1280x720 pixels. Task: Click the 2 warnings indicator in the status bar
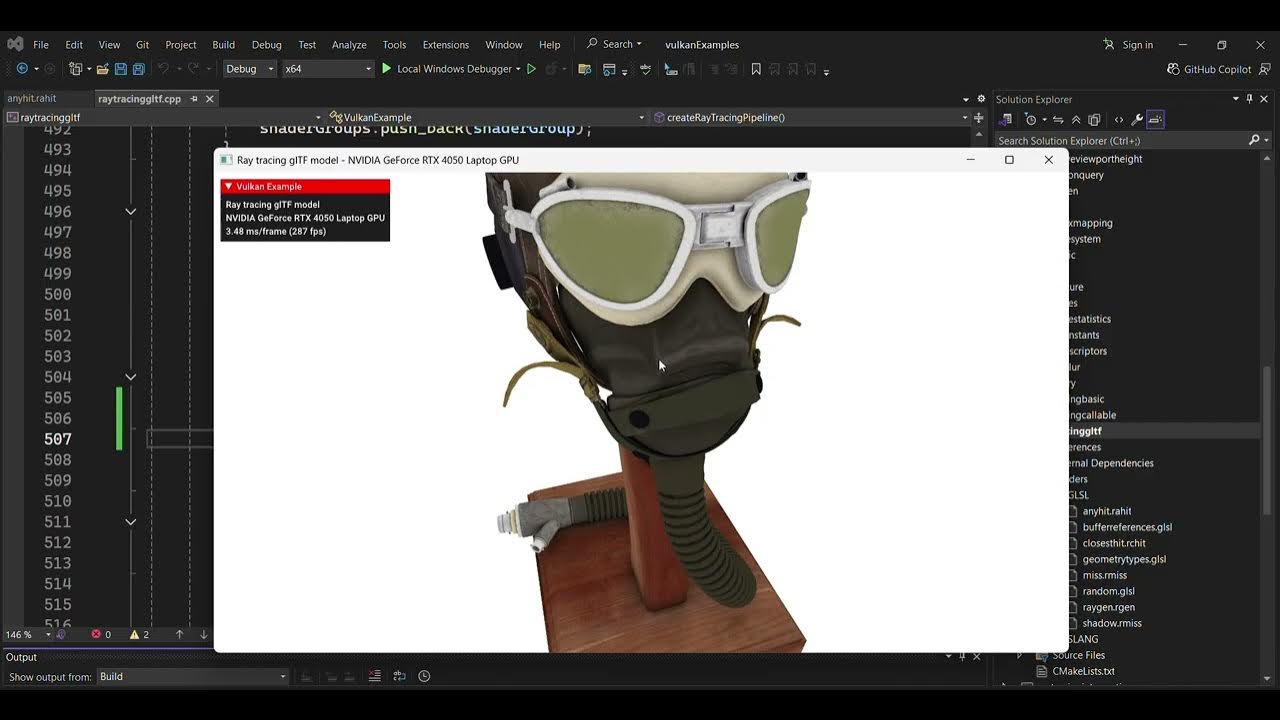(x=139, y=634)
